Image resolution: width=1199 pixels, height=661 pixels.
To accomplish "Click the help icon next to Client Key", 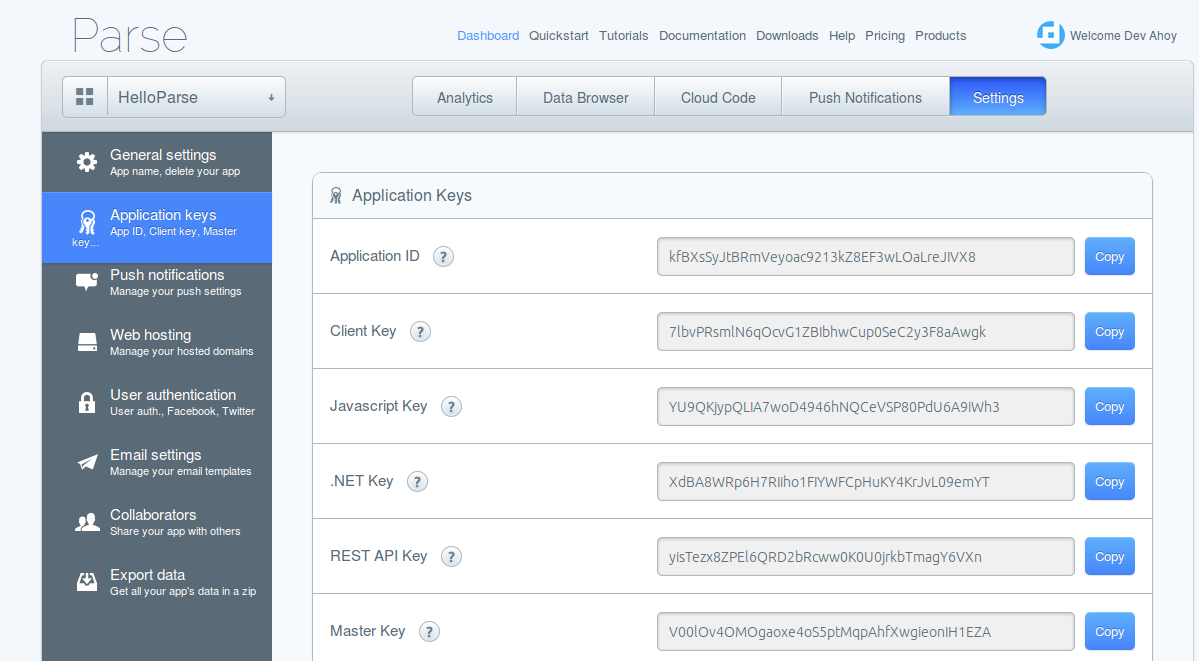I will click(421, 331).
